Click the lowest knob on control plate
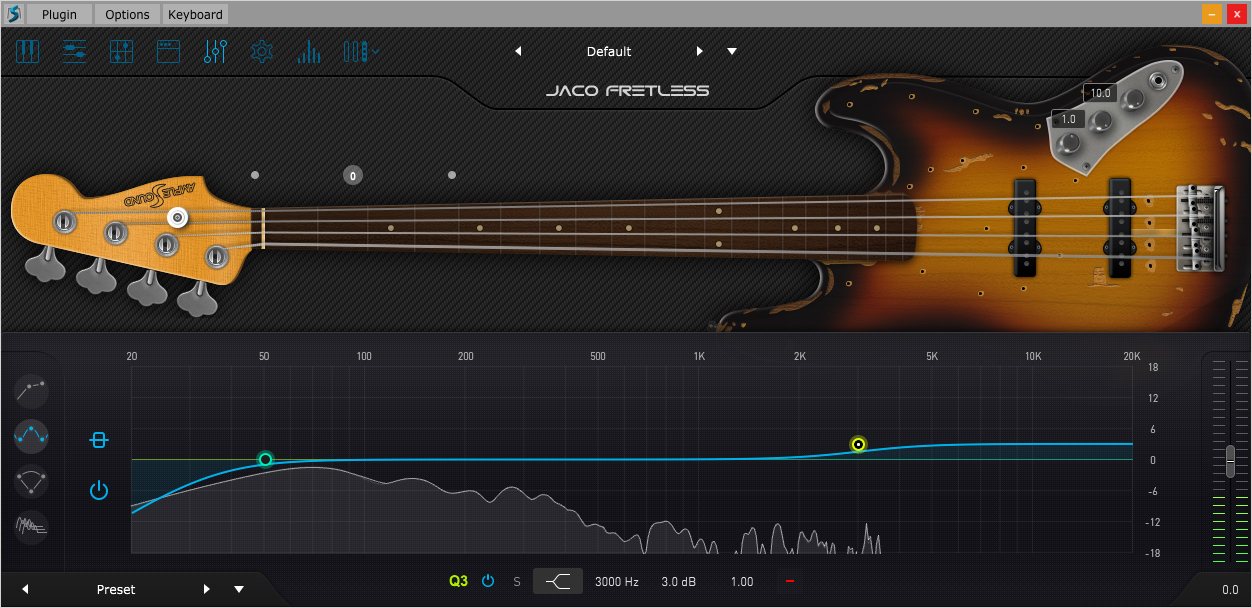 pos(1069,146)
